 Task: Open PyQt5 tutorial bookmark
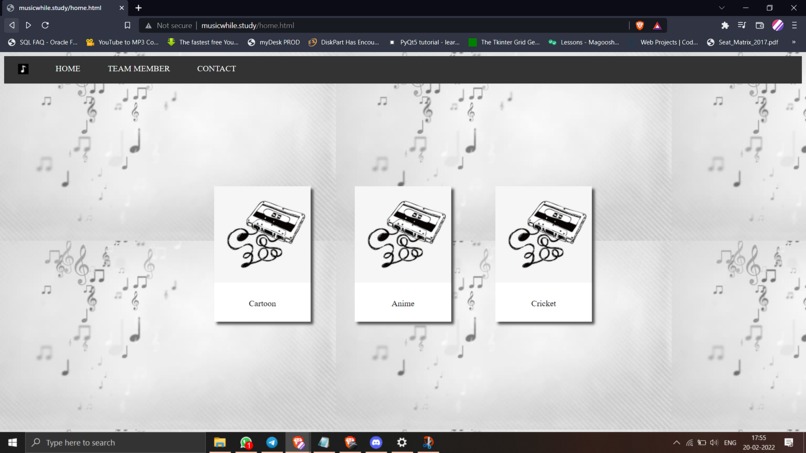(424, 42)
